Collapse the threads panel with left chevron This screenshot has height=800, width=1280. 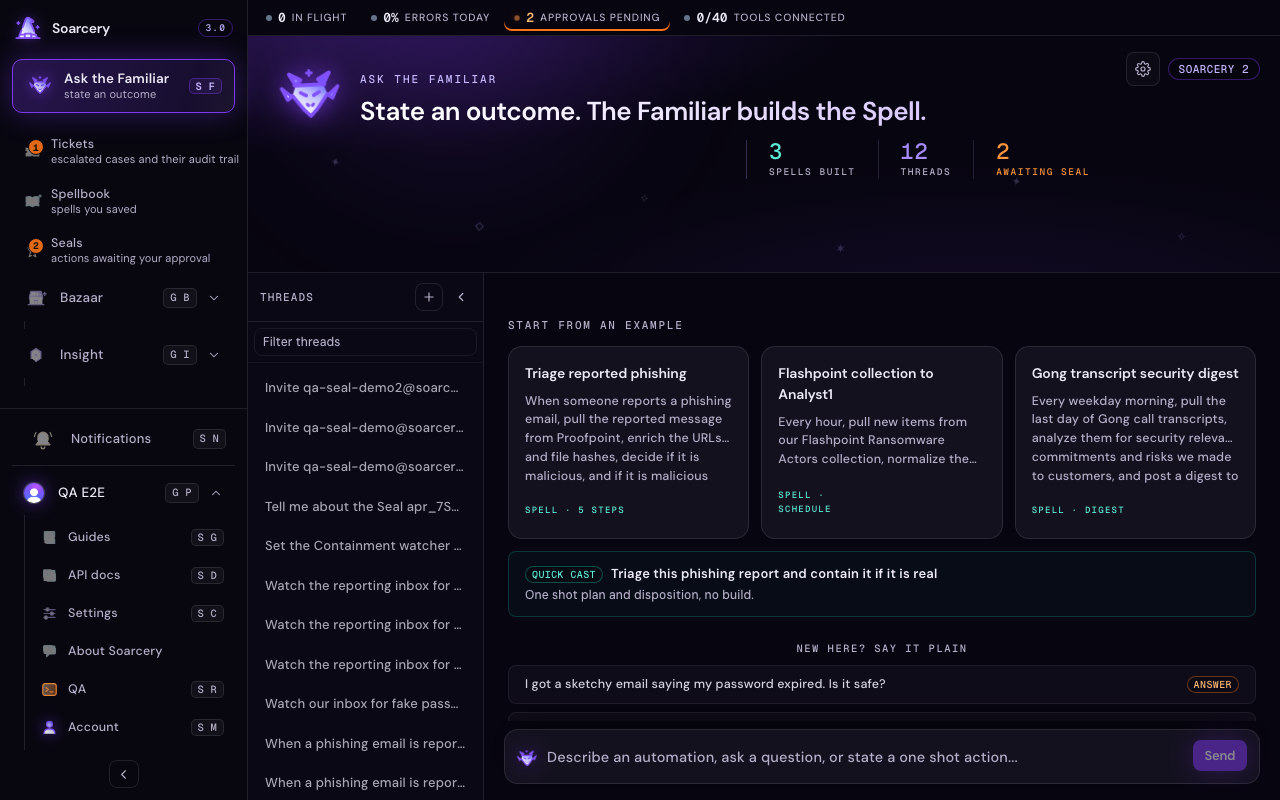(x=461, y=297)
